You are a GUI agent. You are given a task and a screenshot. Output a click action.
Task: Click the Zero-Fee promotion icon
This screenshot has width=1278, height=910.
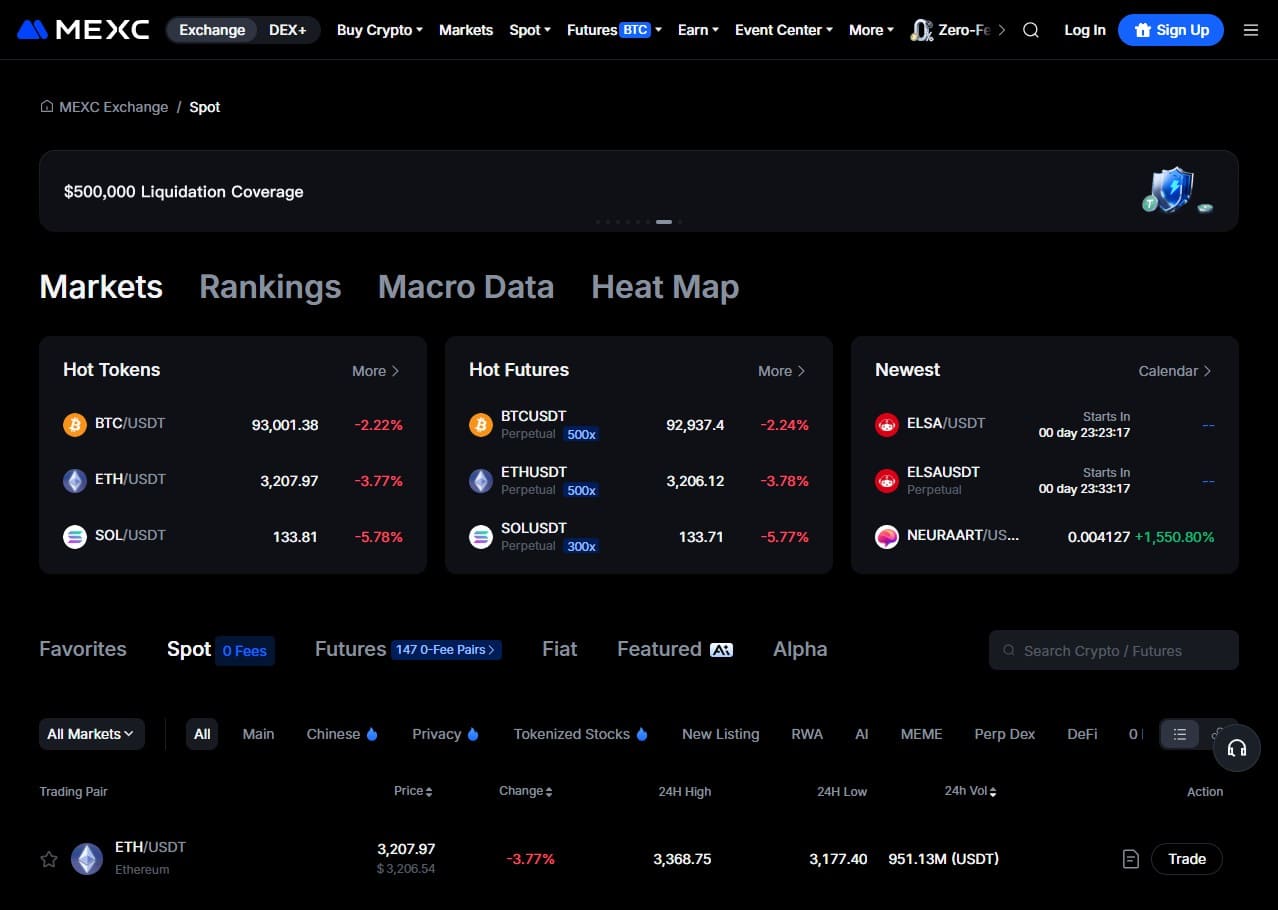click(x=921, y=30)
